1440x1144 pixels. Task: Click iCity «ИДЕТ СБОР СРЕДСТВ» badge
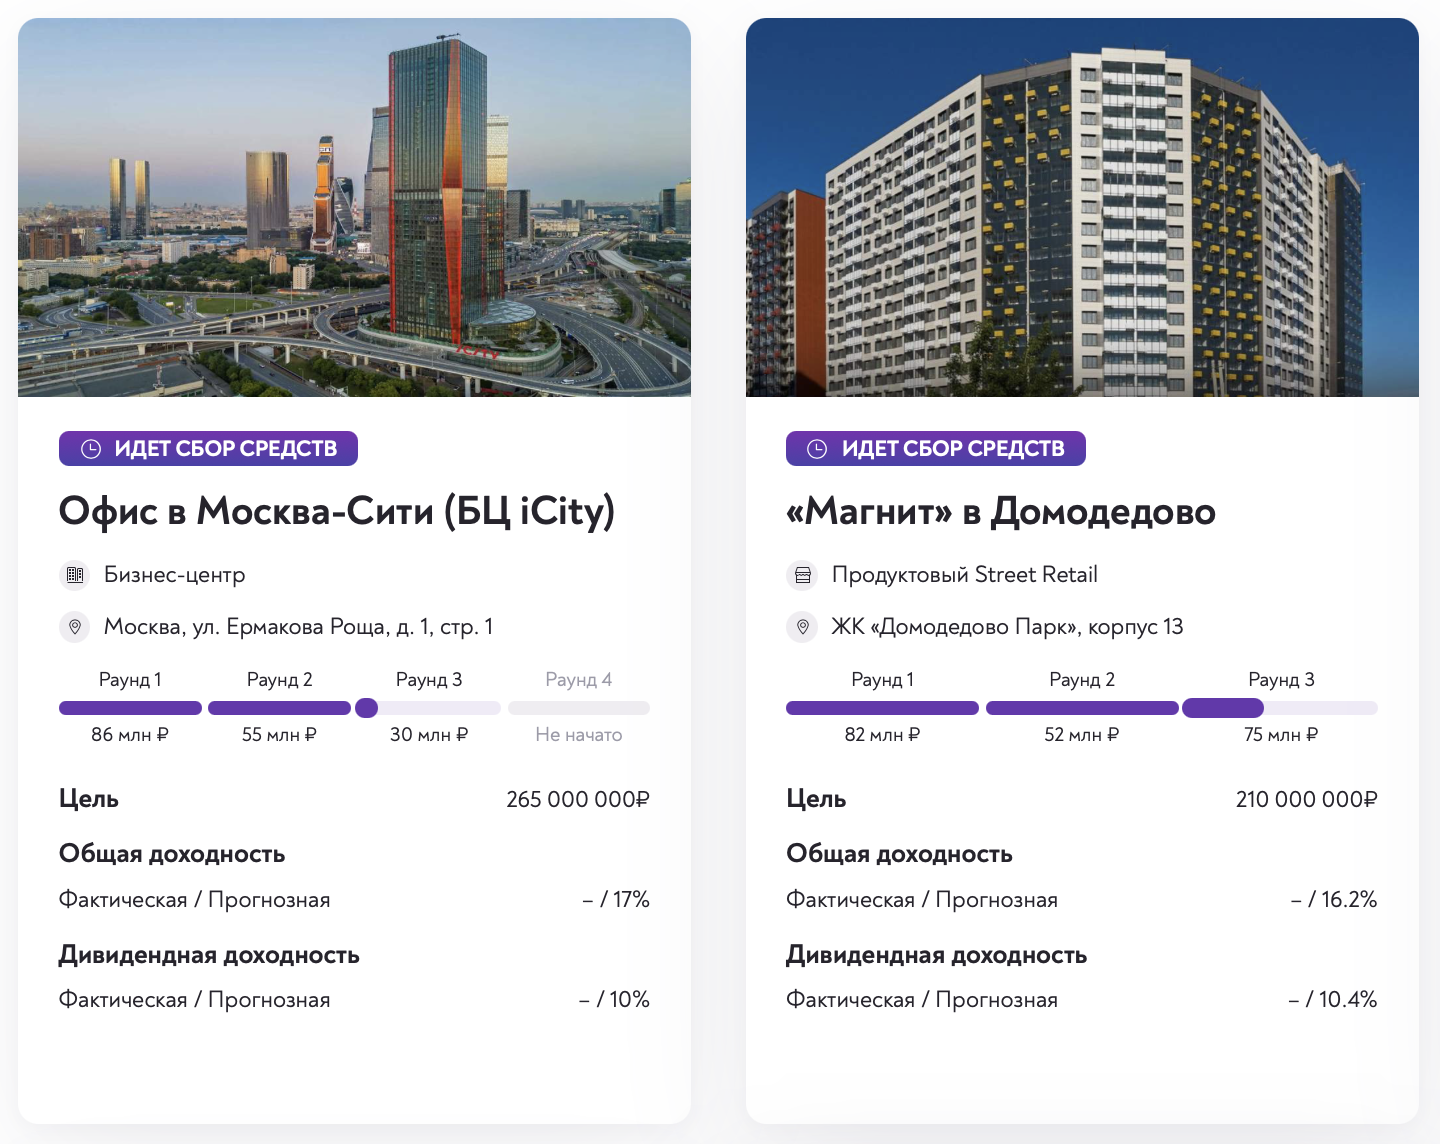[x=209, y=449]
